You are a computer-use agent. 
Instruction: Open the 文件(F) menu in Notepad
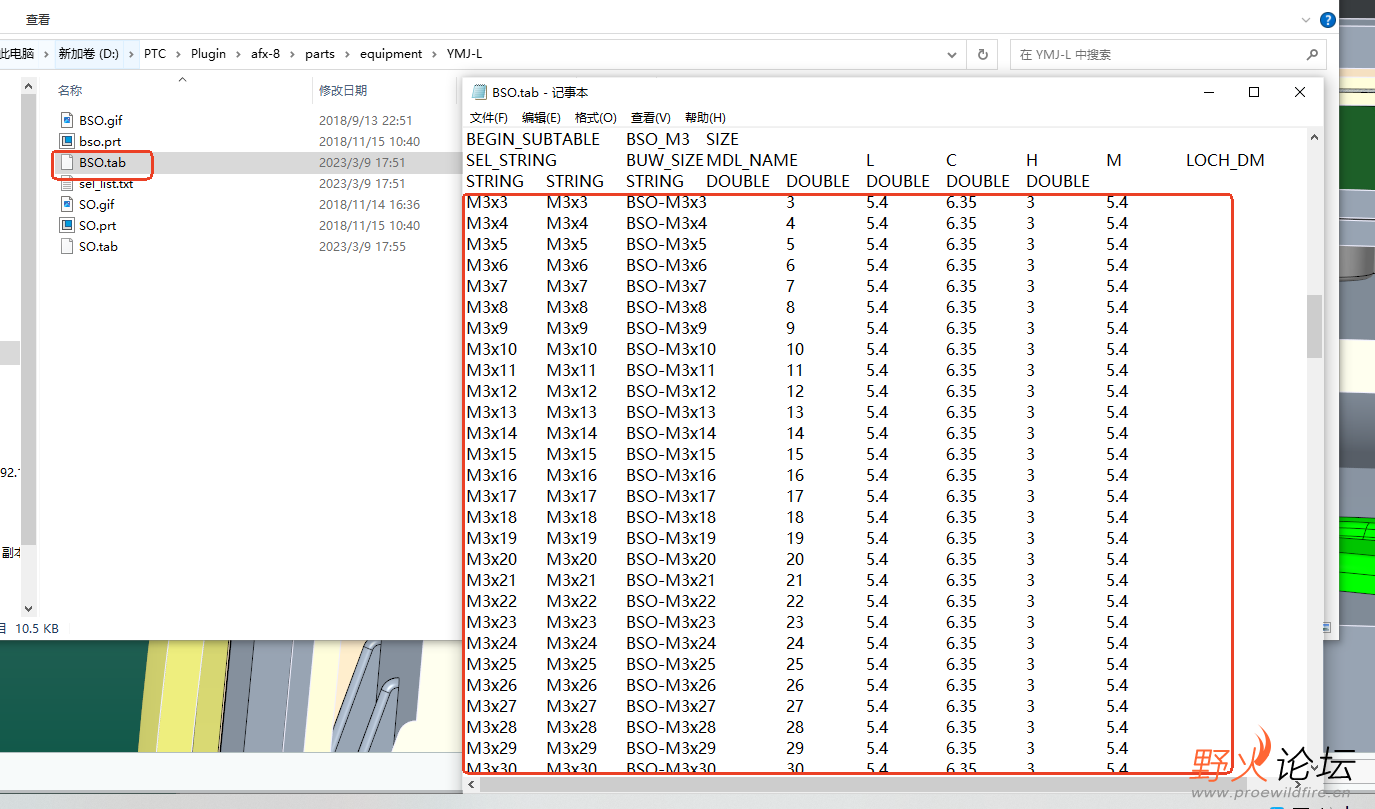(488, 118)
